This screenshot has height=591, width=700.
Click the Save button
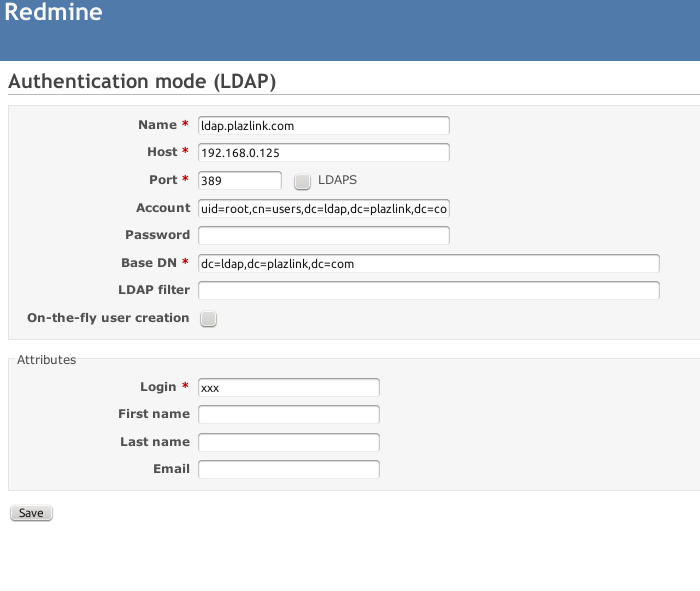(31, 513)
